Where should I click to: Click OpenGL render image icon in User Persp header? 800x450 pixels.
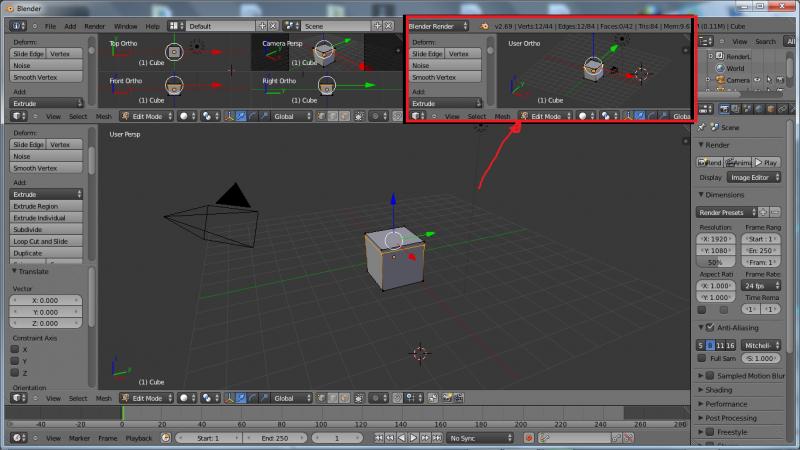(x=446, y=398)
